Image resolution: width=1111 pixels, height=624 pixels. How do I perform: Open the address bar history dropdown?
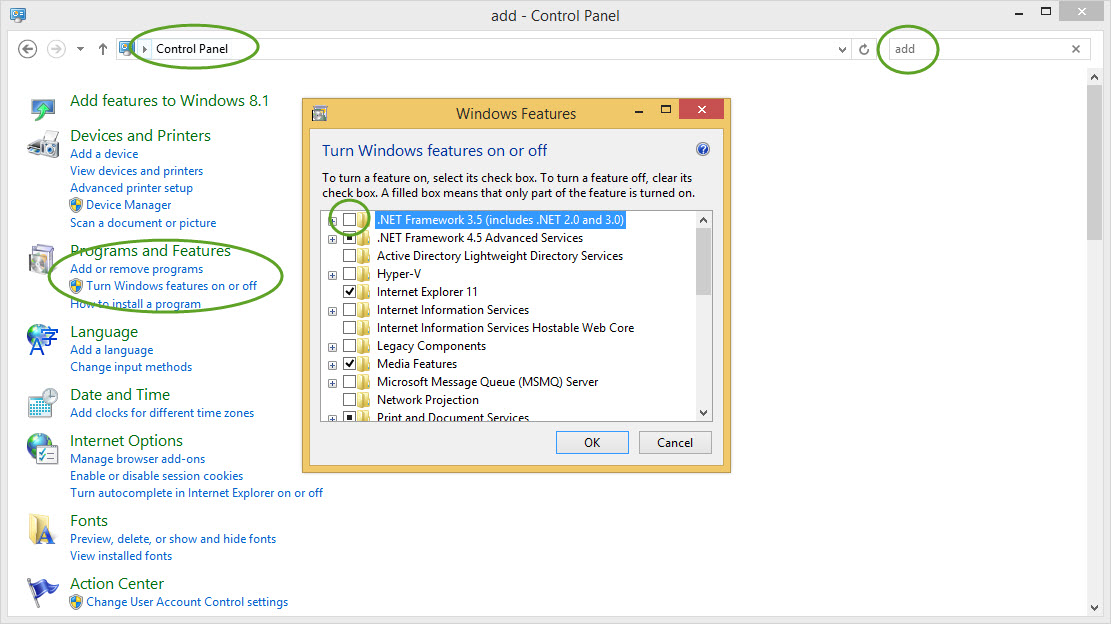click(x=842, y=48)
